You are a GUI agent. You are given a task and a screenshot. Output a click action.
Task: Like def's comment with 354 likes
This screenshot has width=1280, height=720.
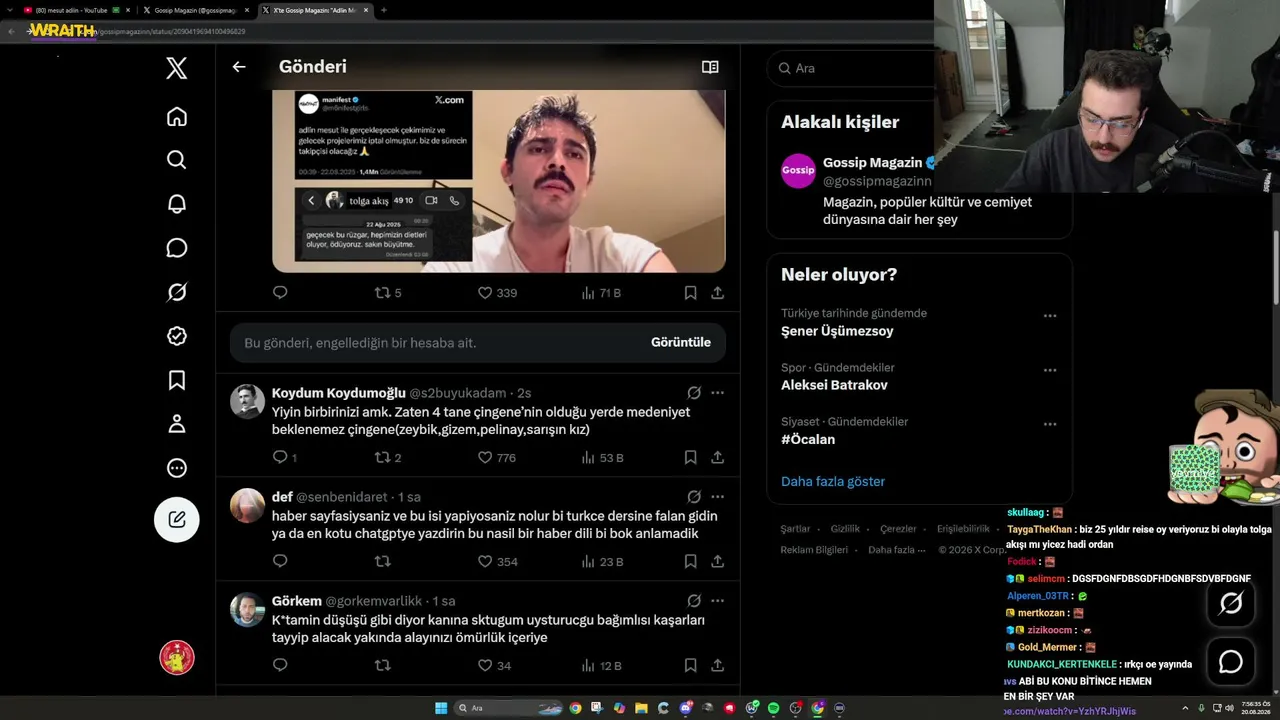[497, 562]
